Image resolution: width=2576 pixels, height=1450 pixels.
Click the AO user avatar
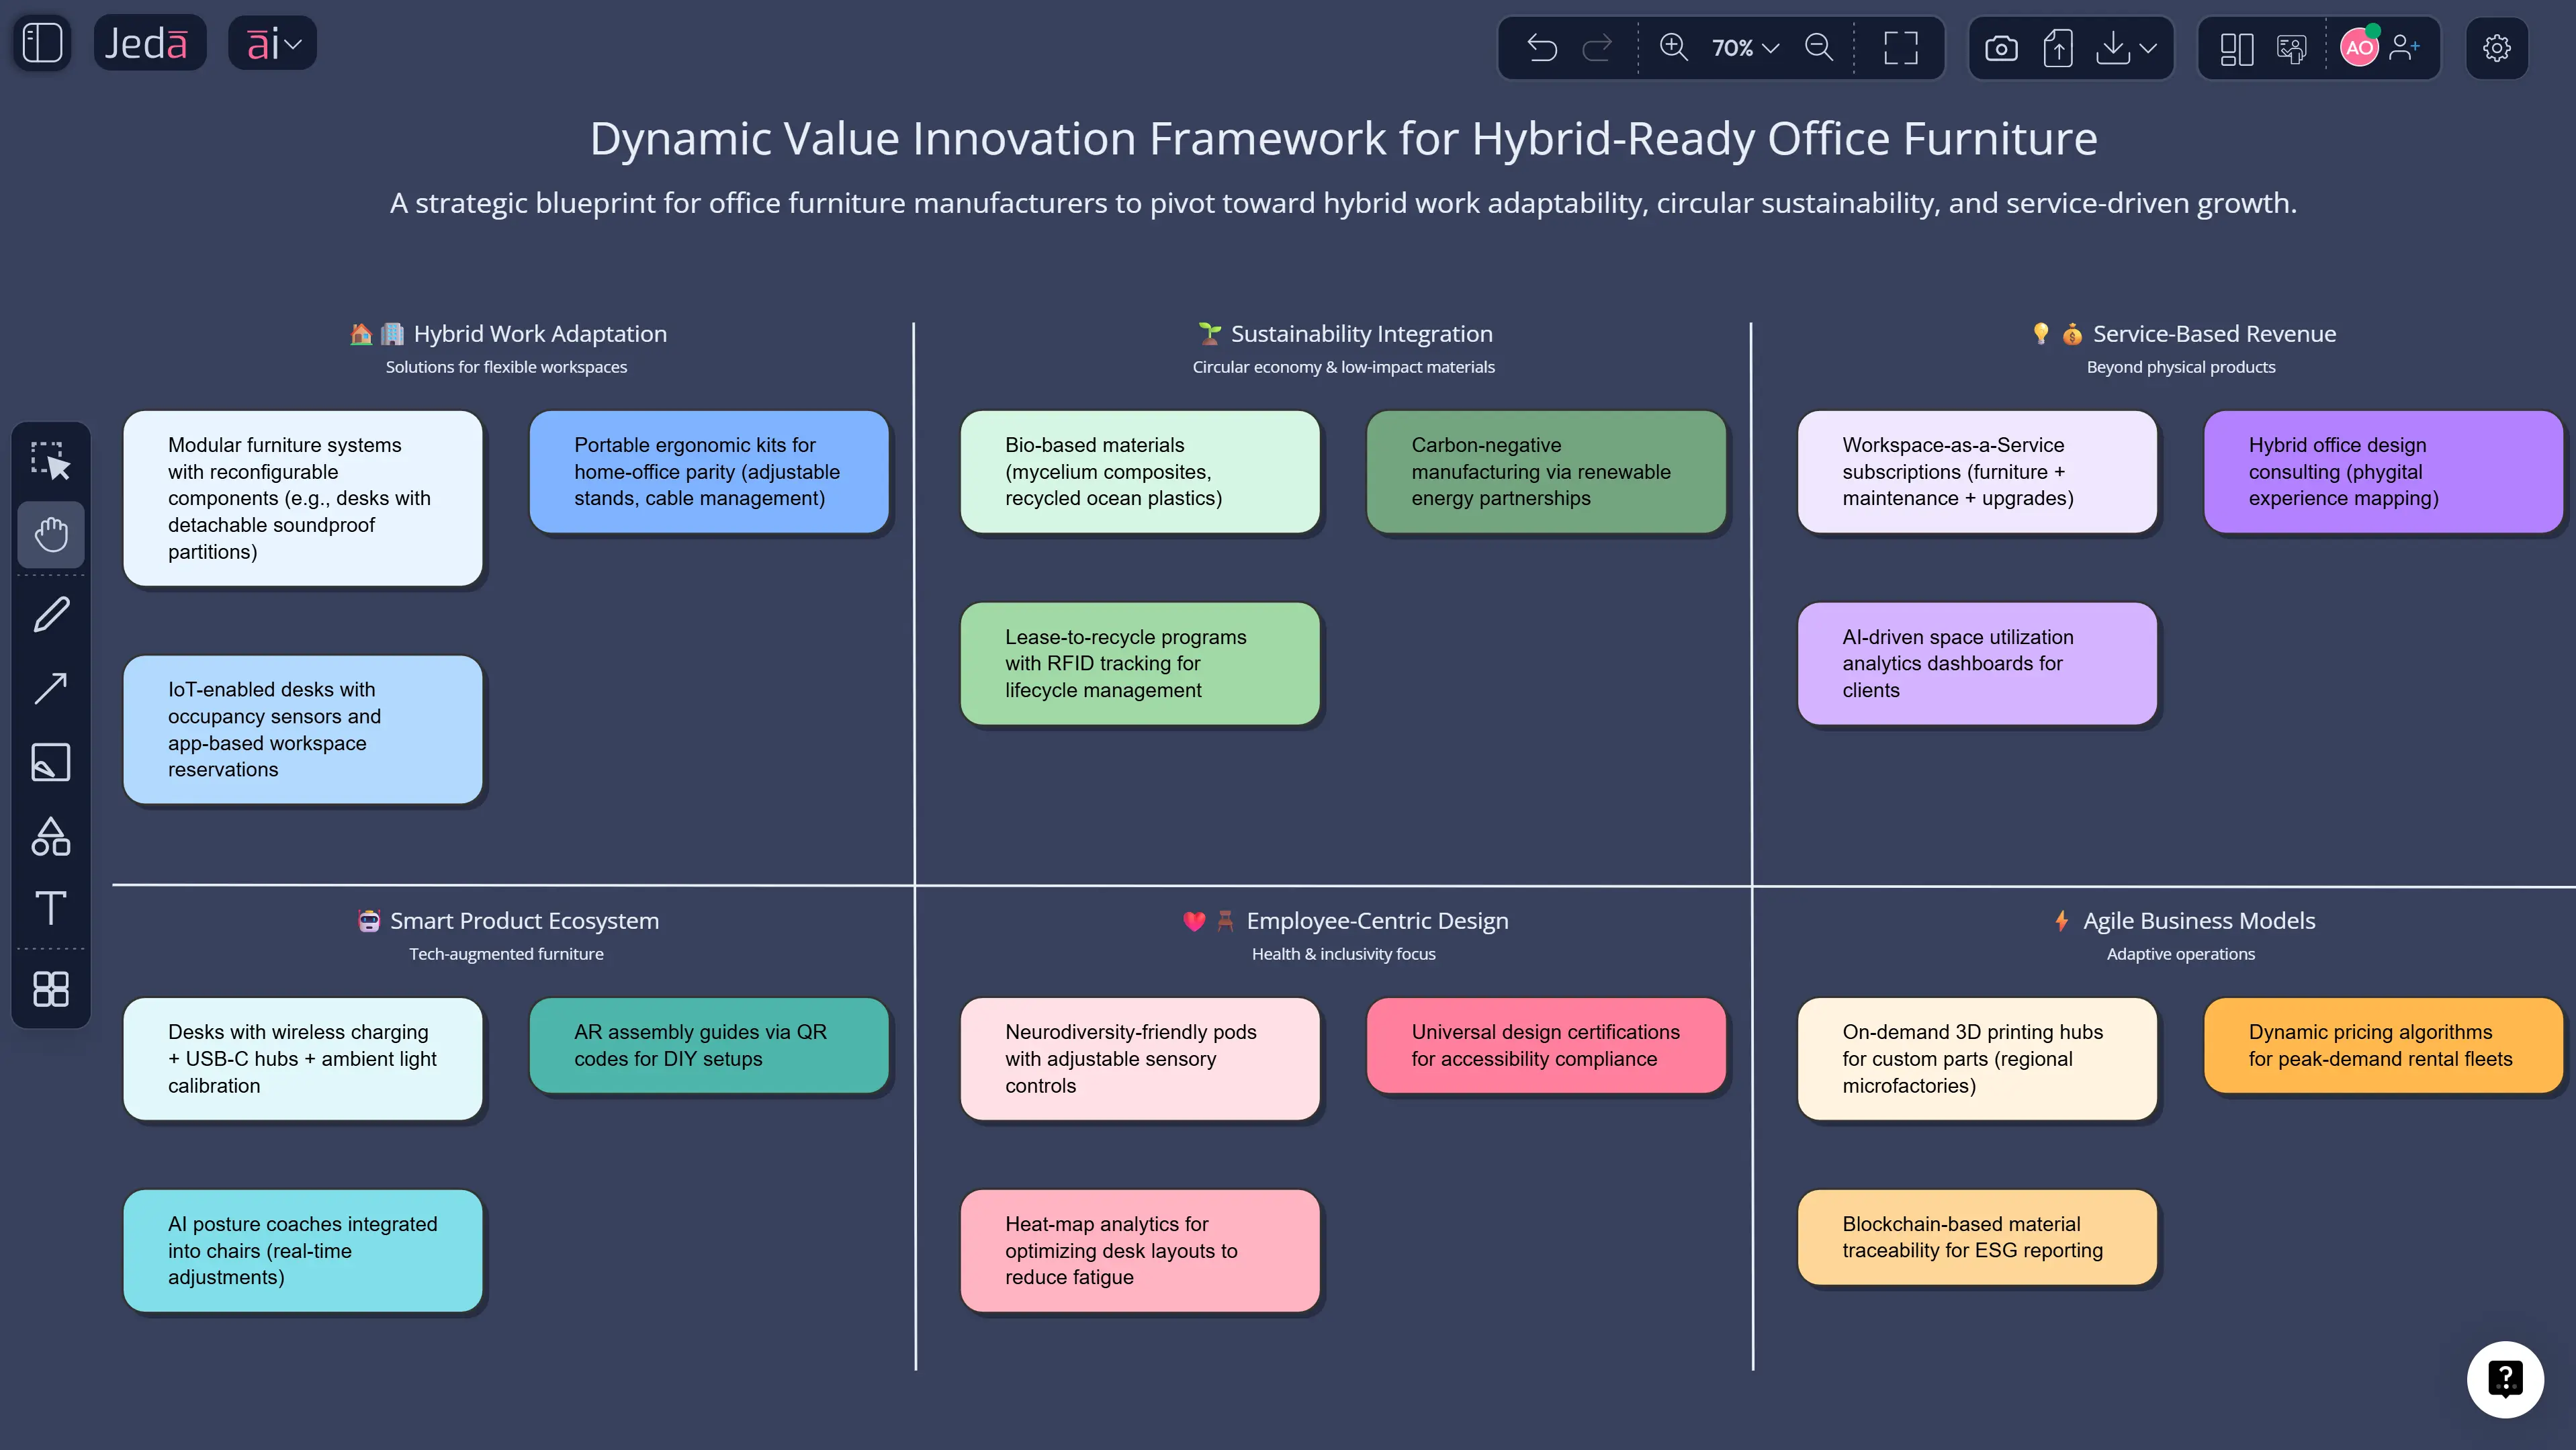pos(2360,48)
